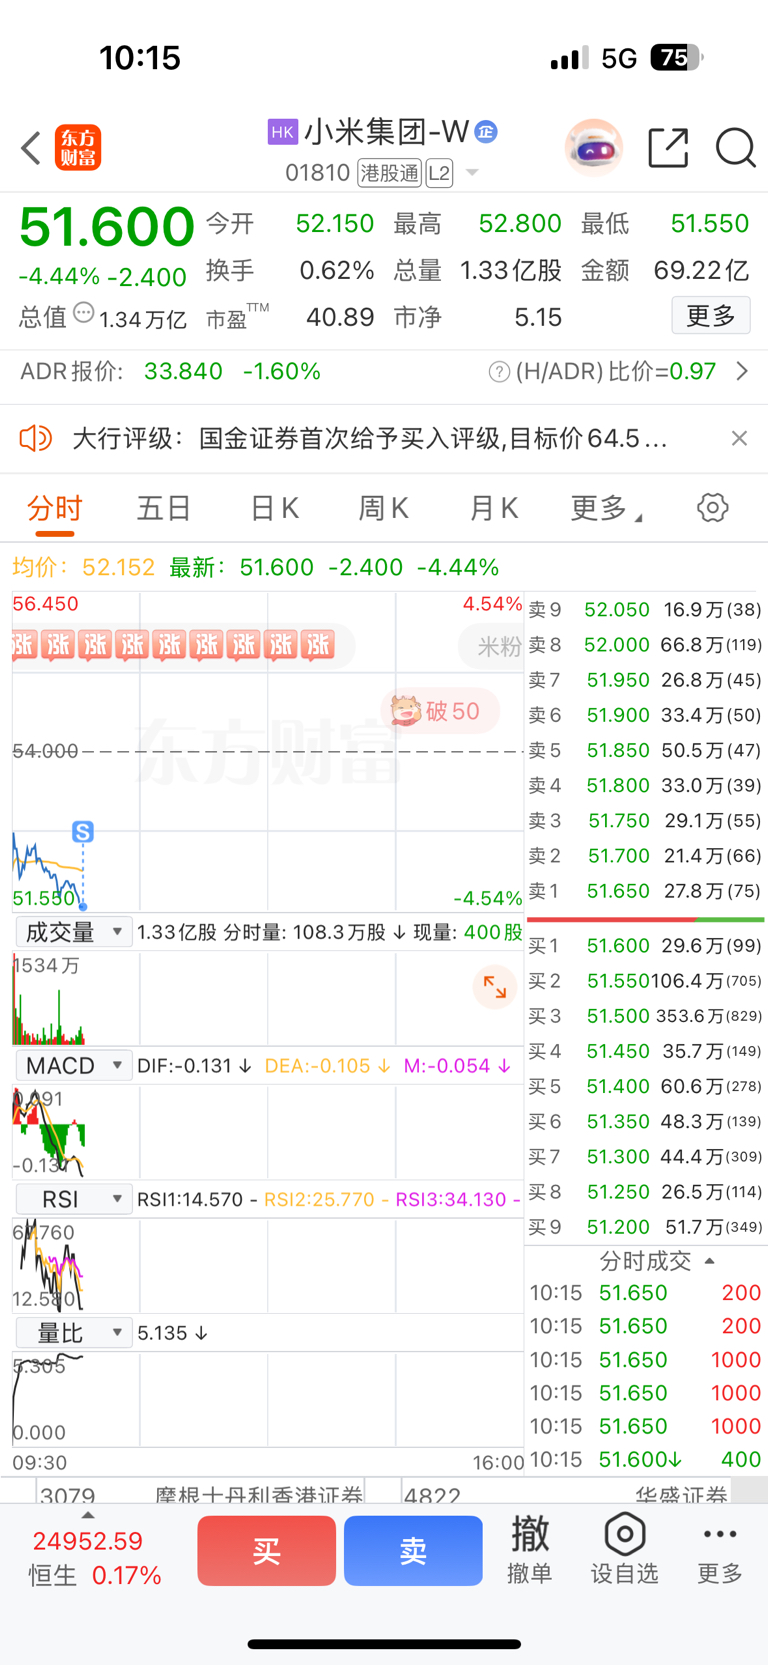
Task: Open the 成交量 indicator dropdown
Action: [x=74, y=932]
